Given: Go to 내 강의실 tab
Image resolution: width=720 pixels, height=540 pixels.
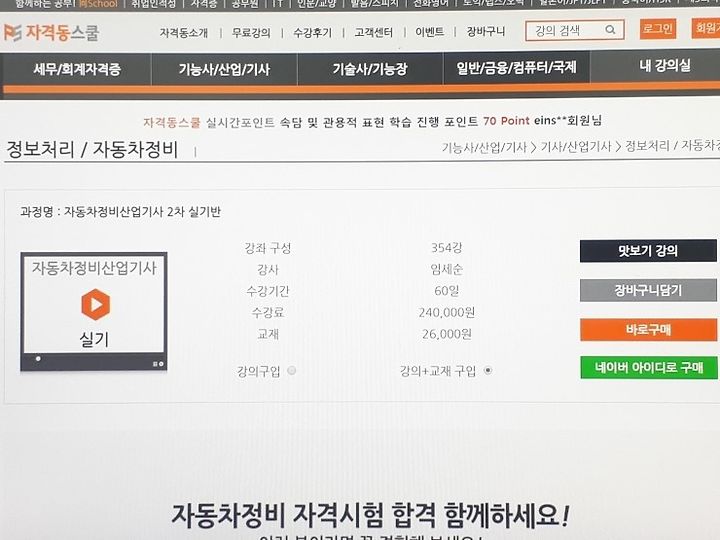Looking at the screenshot, I should tap(664, 66).
